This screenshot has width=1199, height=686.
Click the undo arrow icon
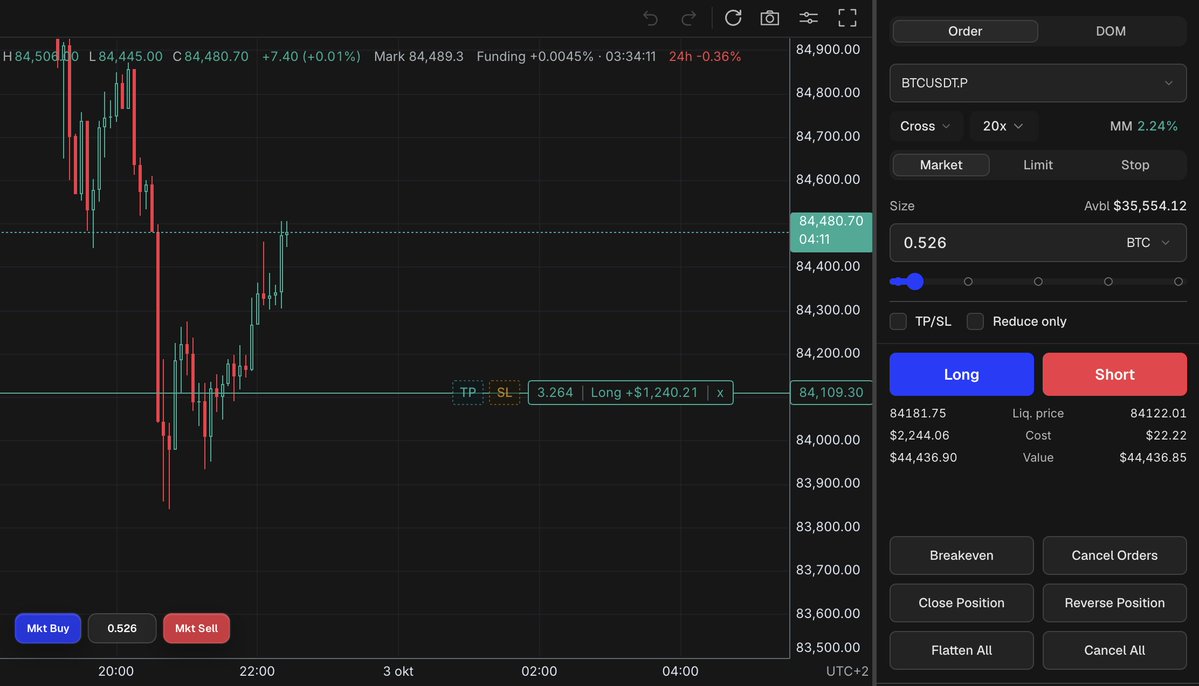pos(651,18)
